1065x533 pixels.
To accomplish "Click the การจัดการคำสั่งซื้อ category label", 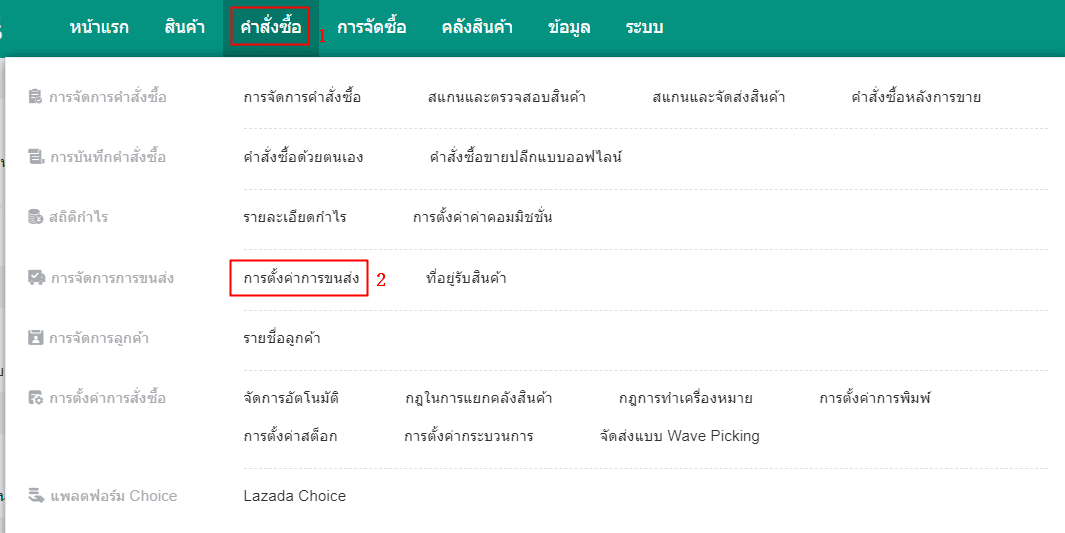I will pos(107,97).
